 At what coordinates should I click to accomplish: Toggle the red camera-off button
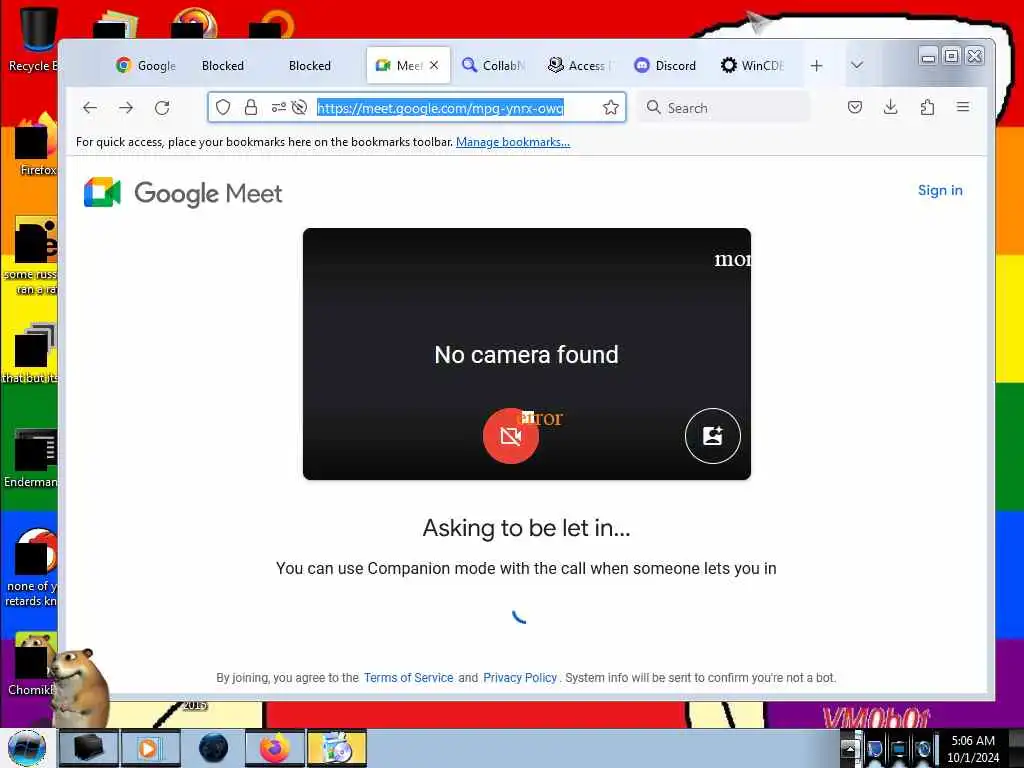pos(511,436)
